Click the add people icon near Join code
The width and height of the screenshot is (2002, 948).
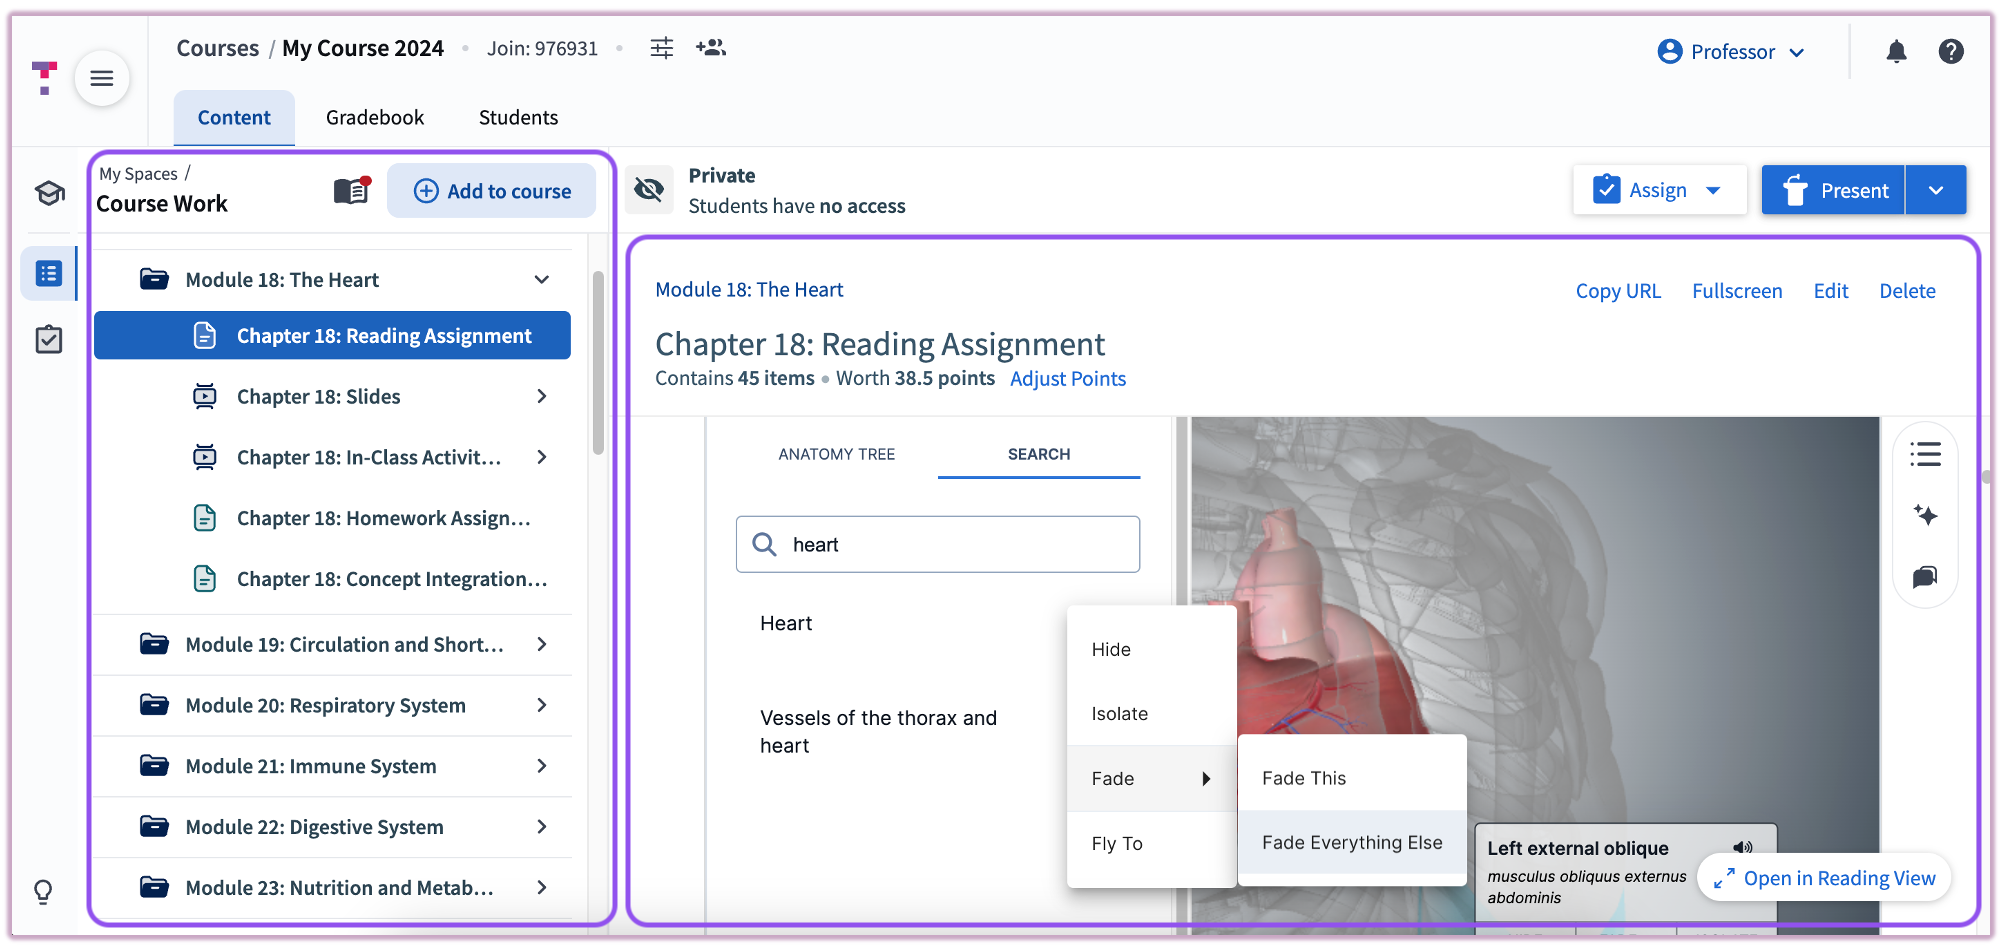[711, 47]
